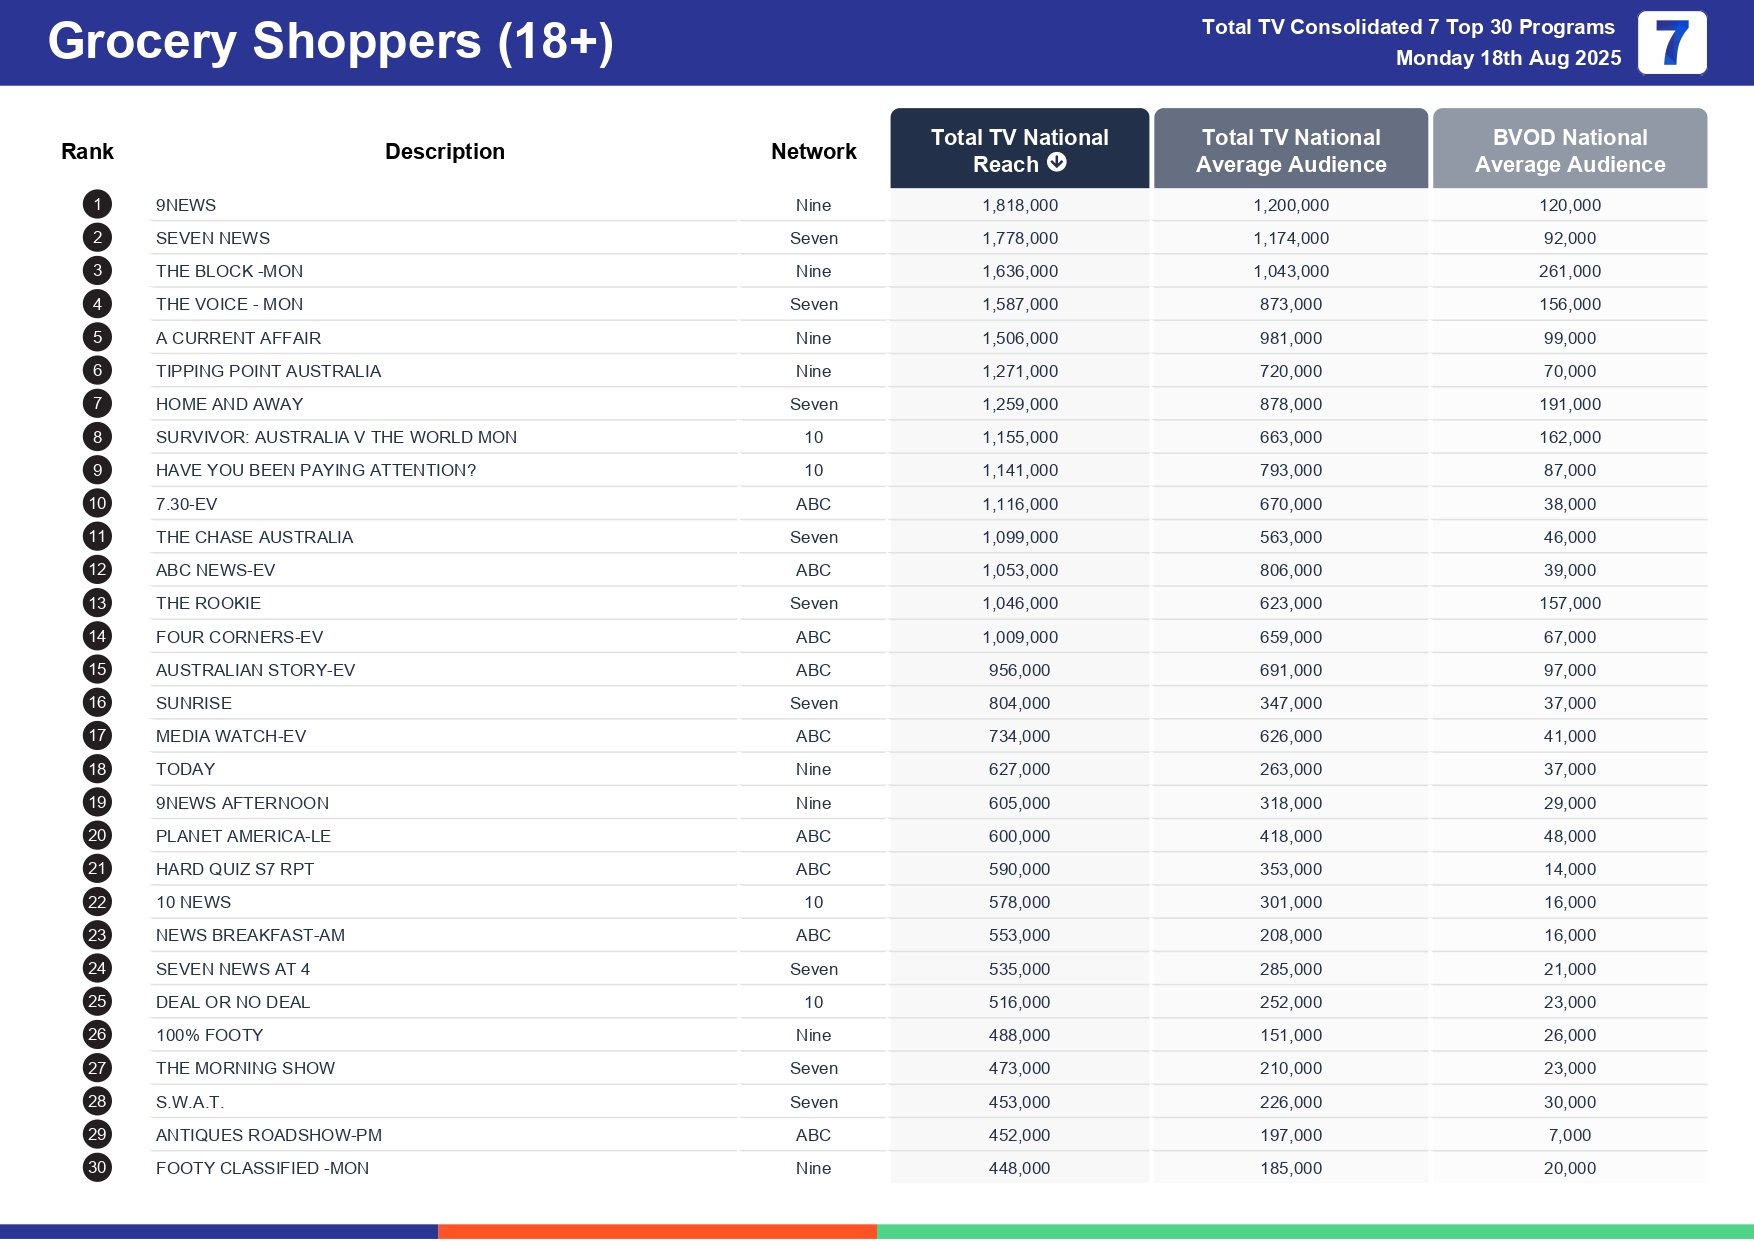Image resolution: width=1754 pixels, height=1241 pixels.
Task: Click the green segment of bottom bar
Action: click(1314, 1232)
